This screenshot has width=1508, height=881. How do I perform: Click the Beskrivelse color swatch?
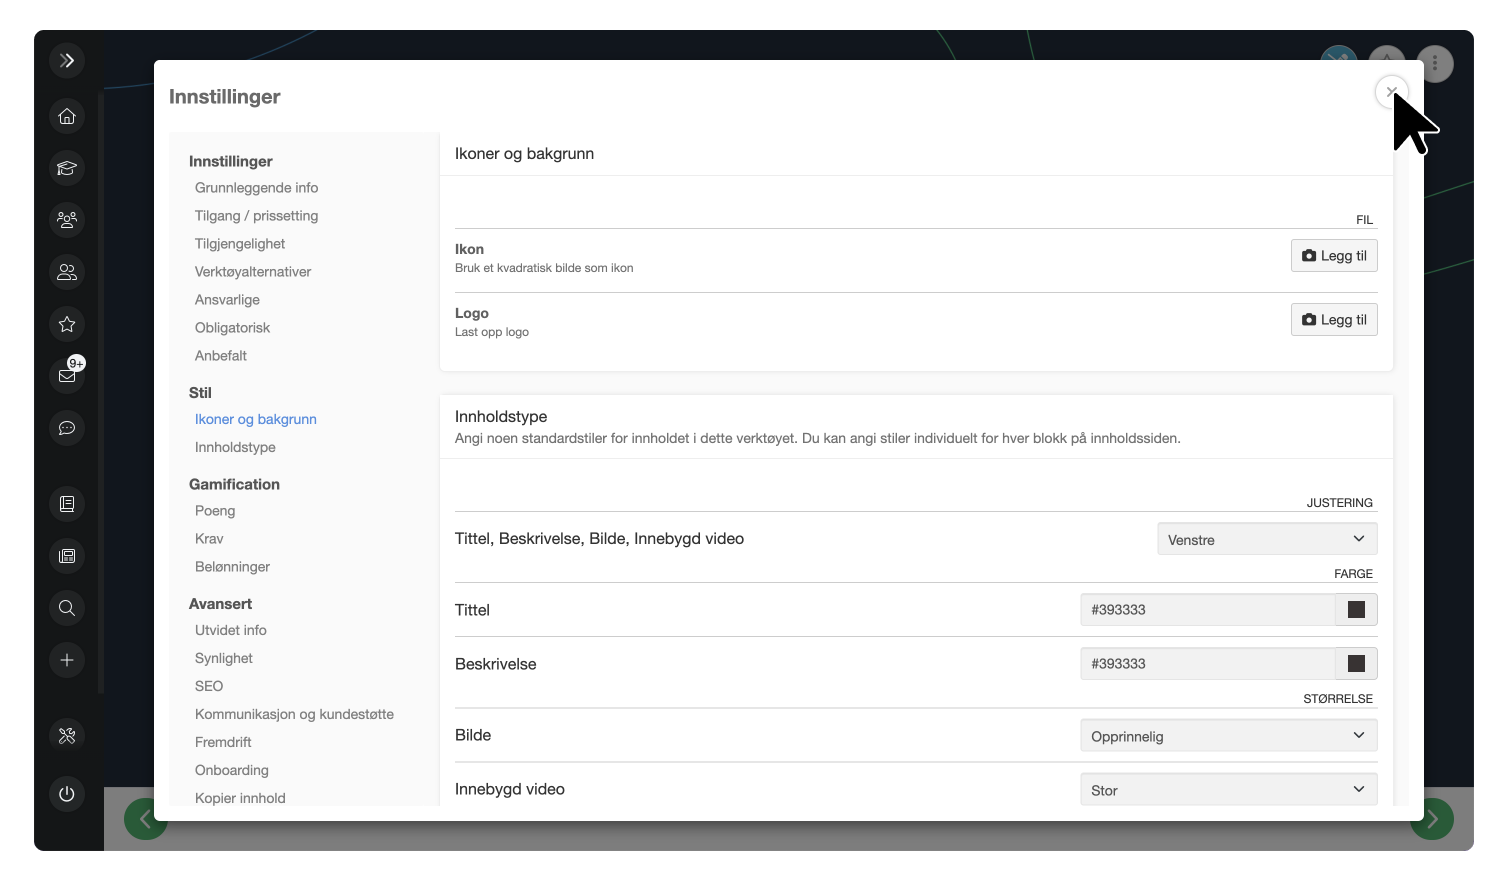point(1356,664)
